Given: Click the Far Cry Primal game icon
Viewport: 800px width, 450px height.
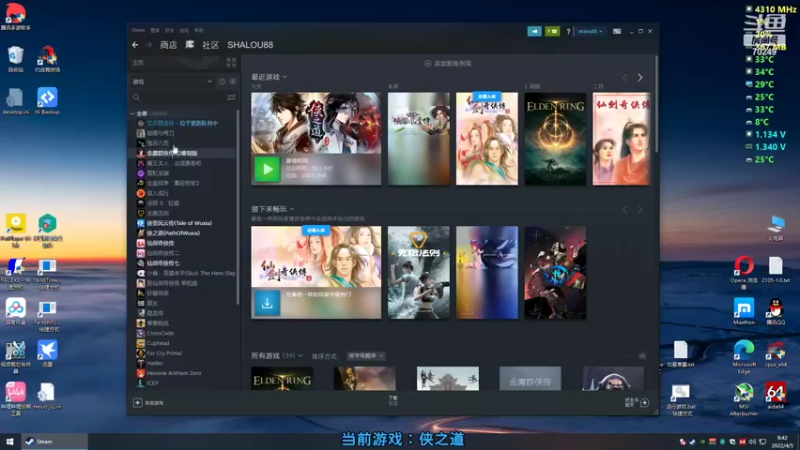Looking at the screenshot, I should tap(141, 353).
